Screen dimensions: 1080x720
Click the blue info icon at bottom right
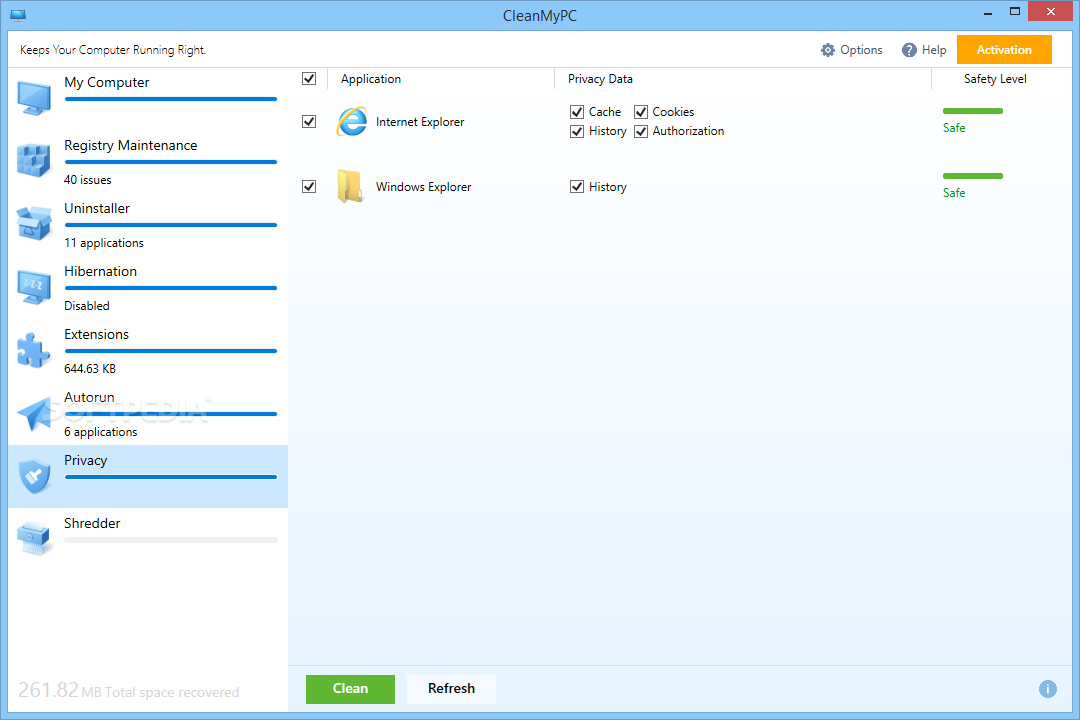tap(1048, 689)
